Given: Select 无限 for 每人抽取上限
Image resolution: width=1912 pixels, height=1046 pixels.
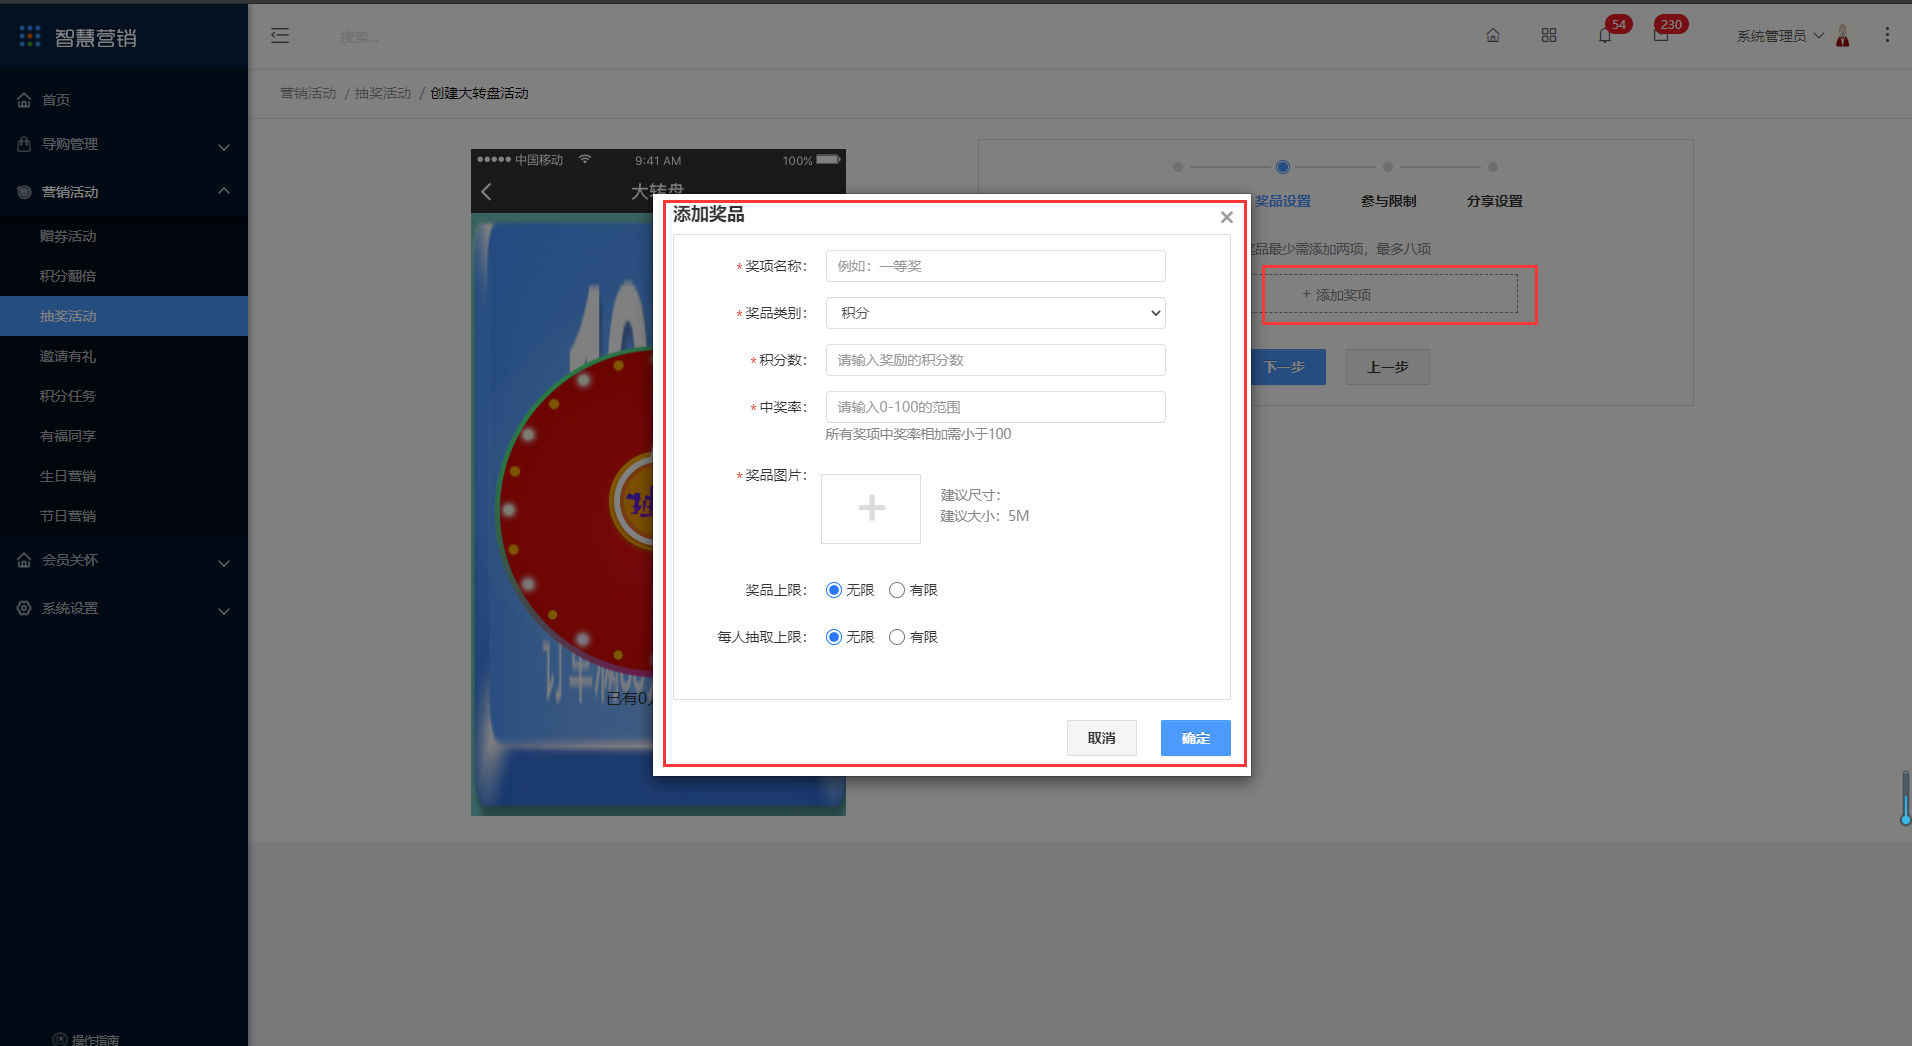Looking at the screenshot, I should point(834,637).
